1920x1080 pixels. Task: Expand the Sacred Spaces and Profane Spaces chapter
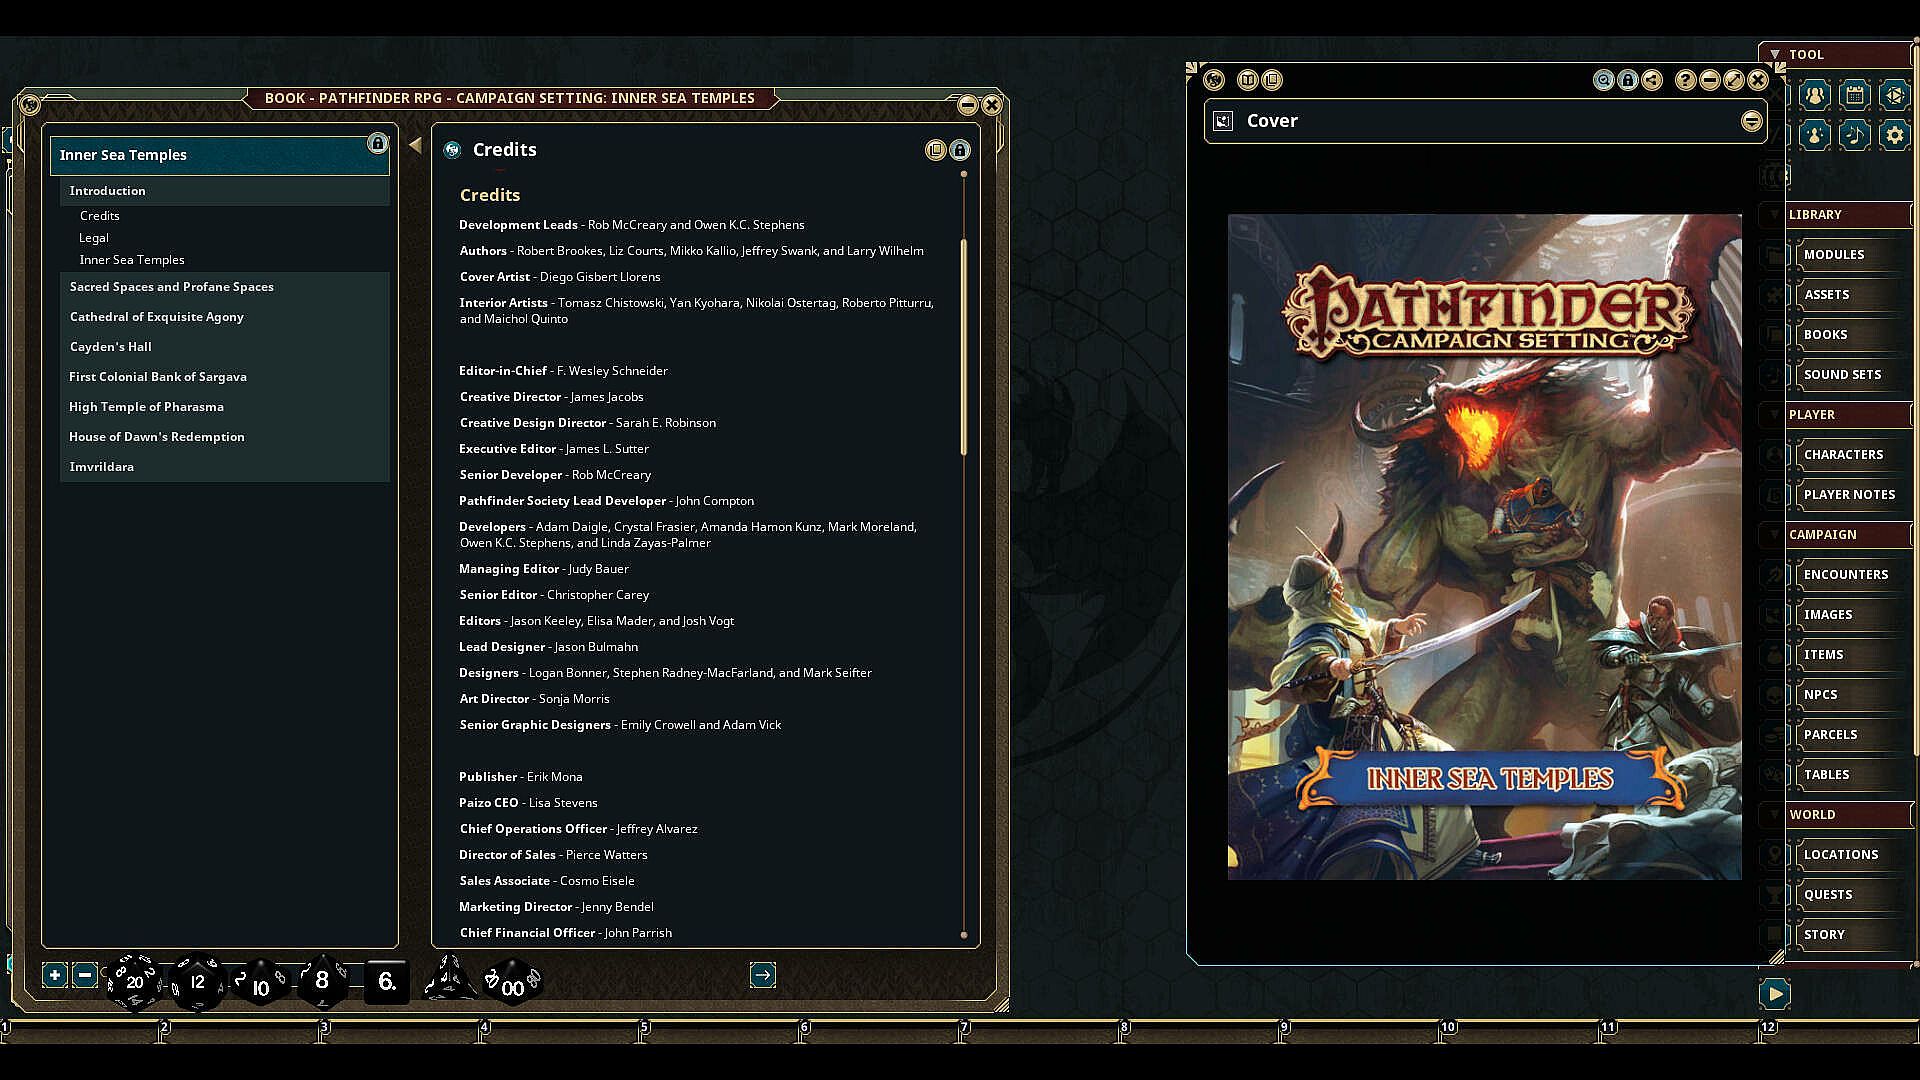coord(171,287)
